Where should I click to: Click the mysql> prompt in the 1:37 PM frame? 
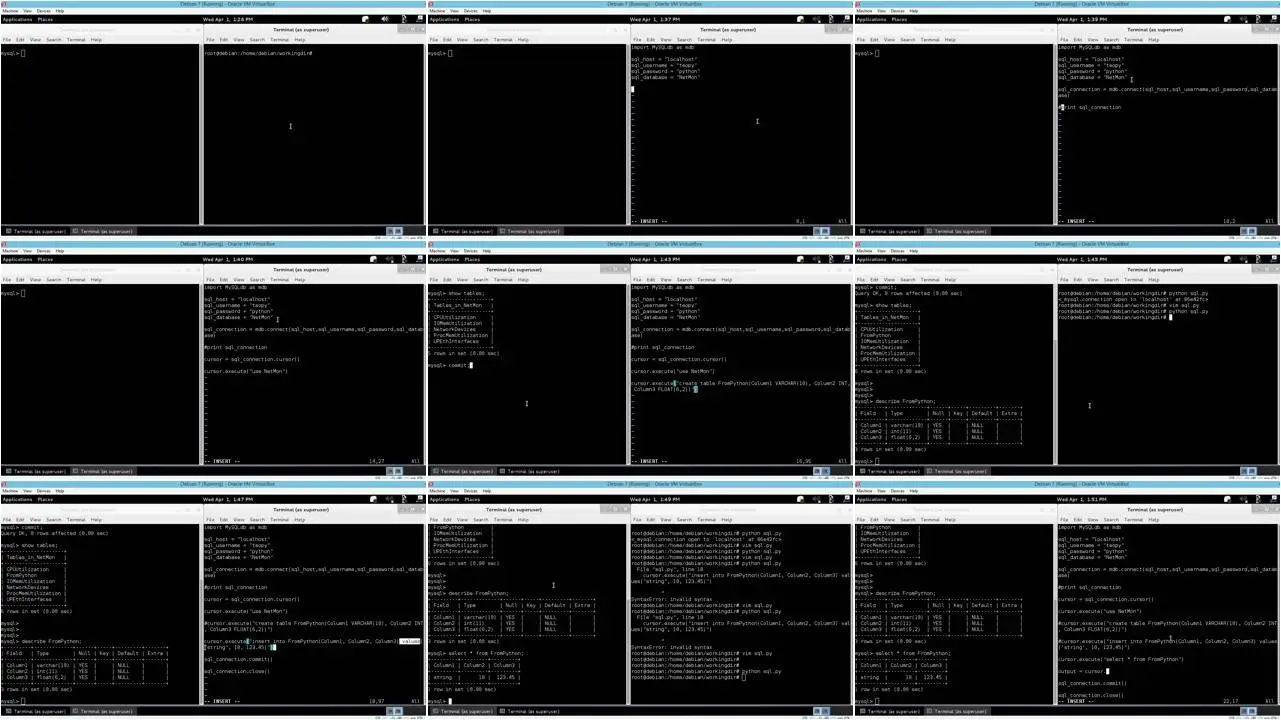tap(437, 53)
